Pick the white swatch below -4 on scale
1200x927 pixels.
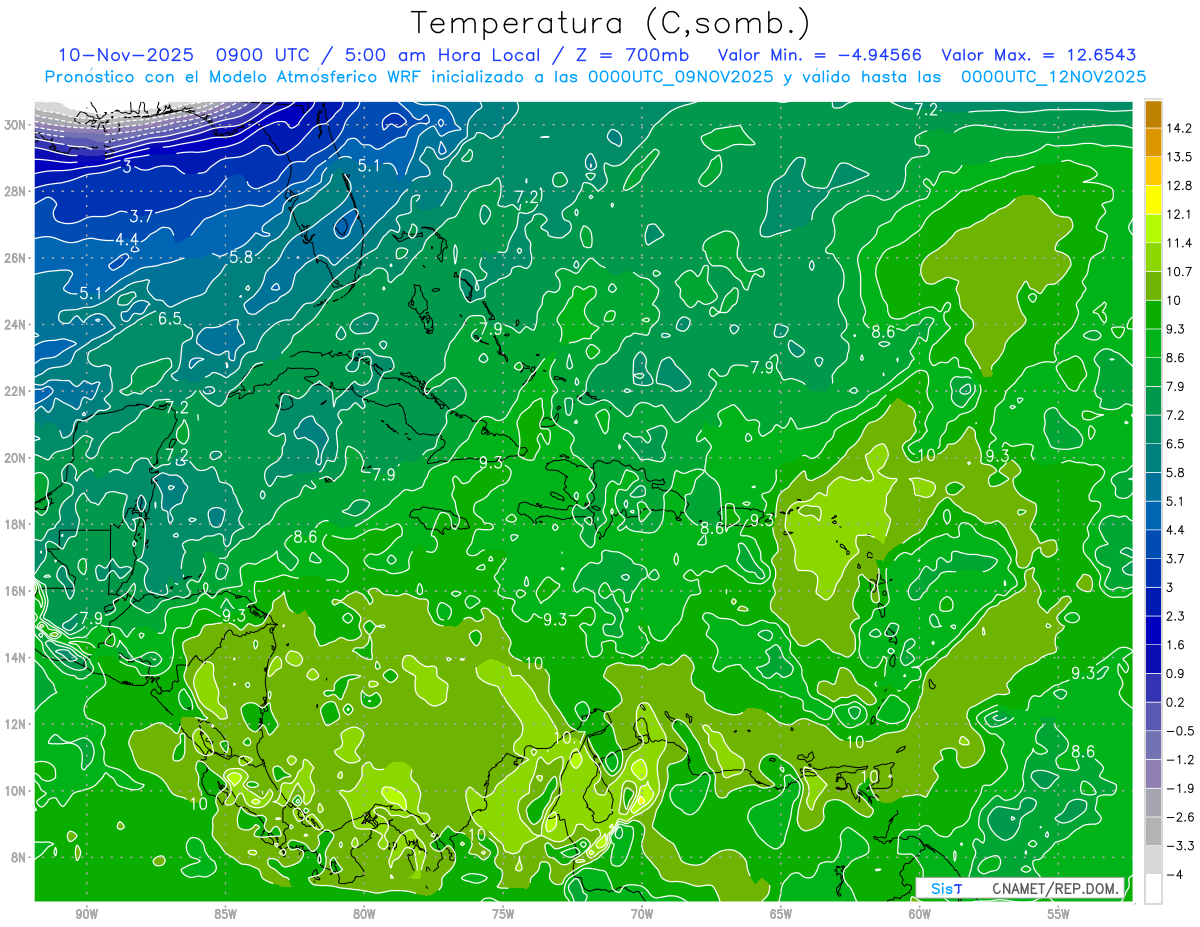(1153, 889)
